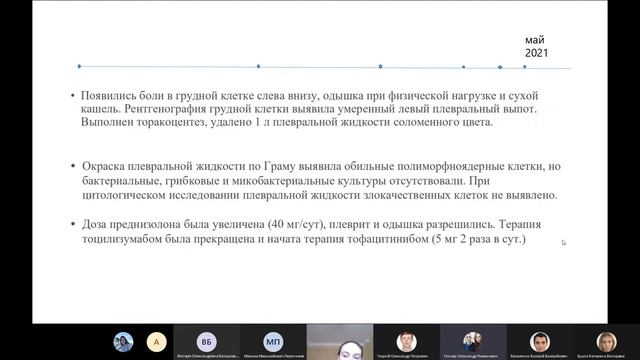
Task: Click the yellow avatar labeled A
Action: 157,342
